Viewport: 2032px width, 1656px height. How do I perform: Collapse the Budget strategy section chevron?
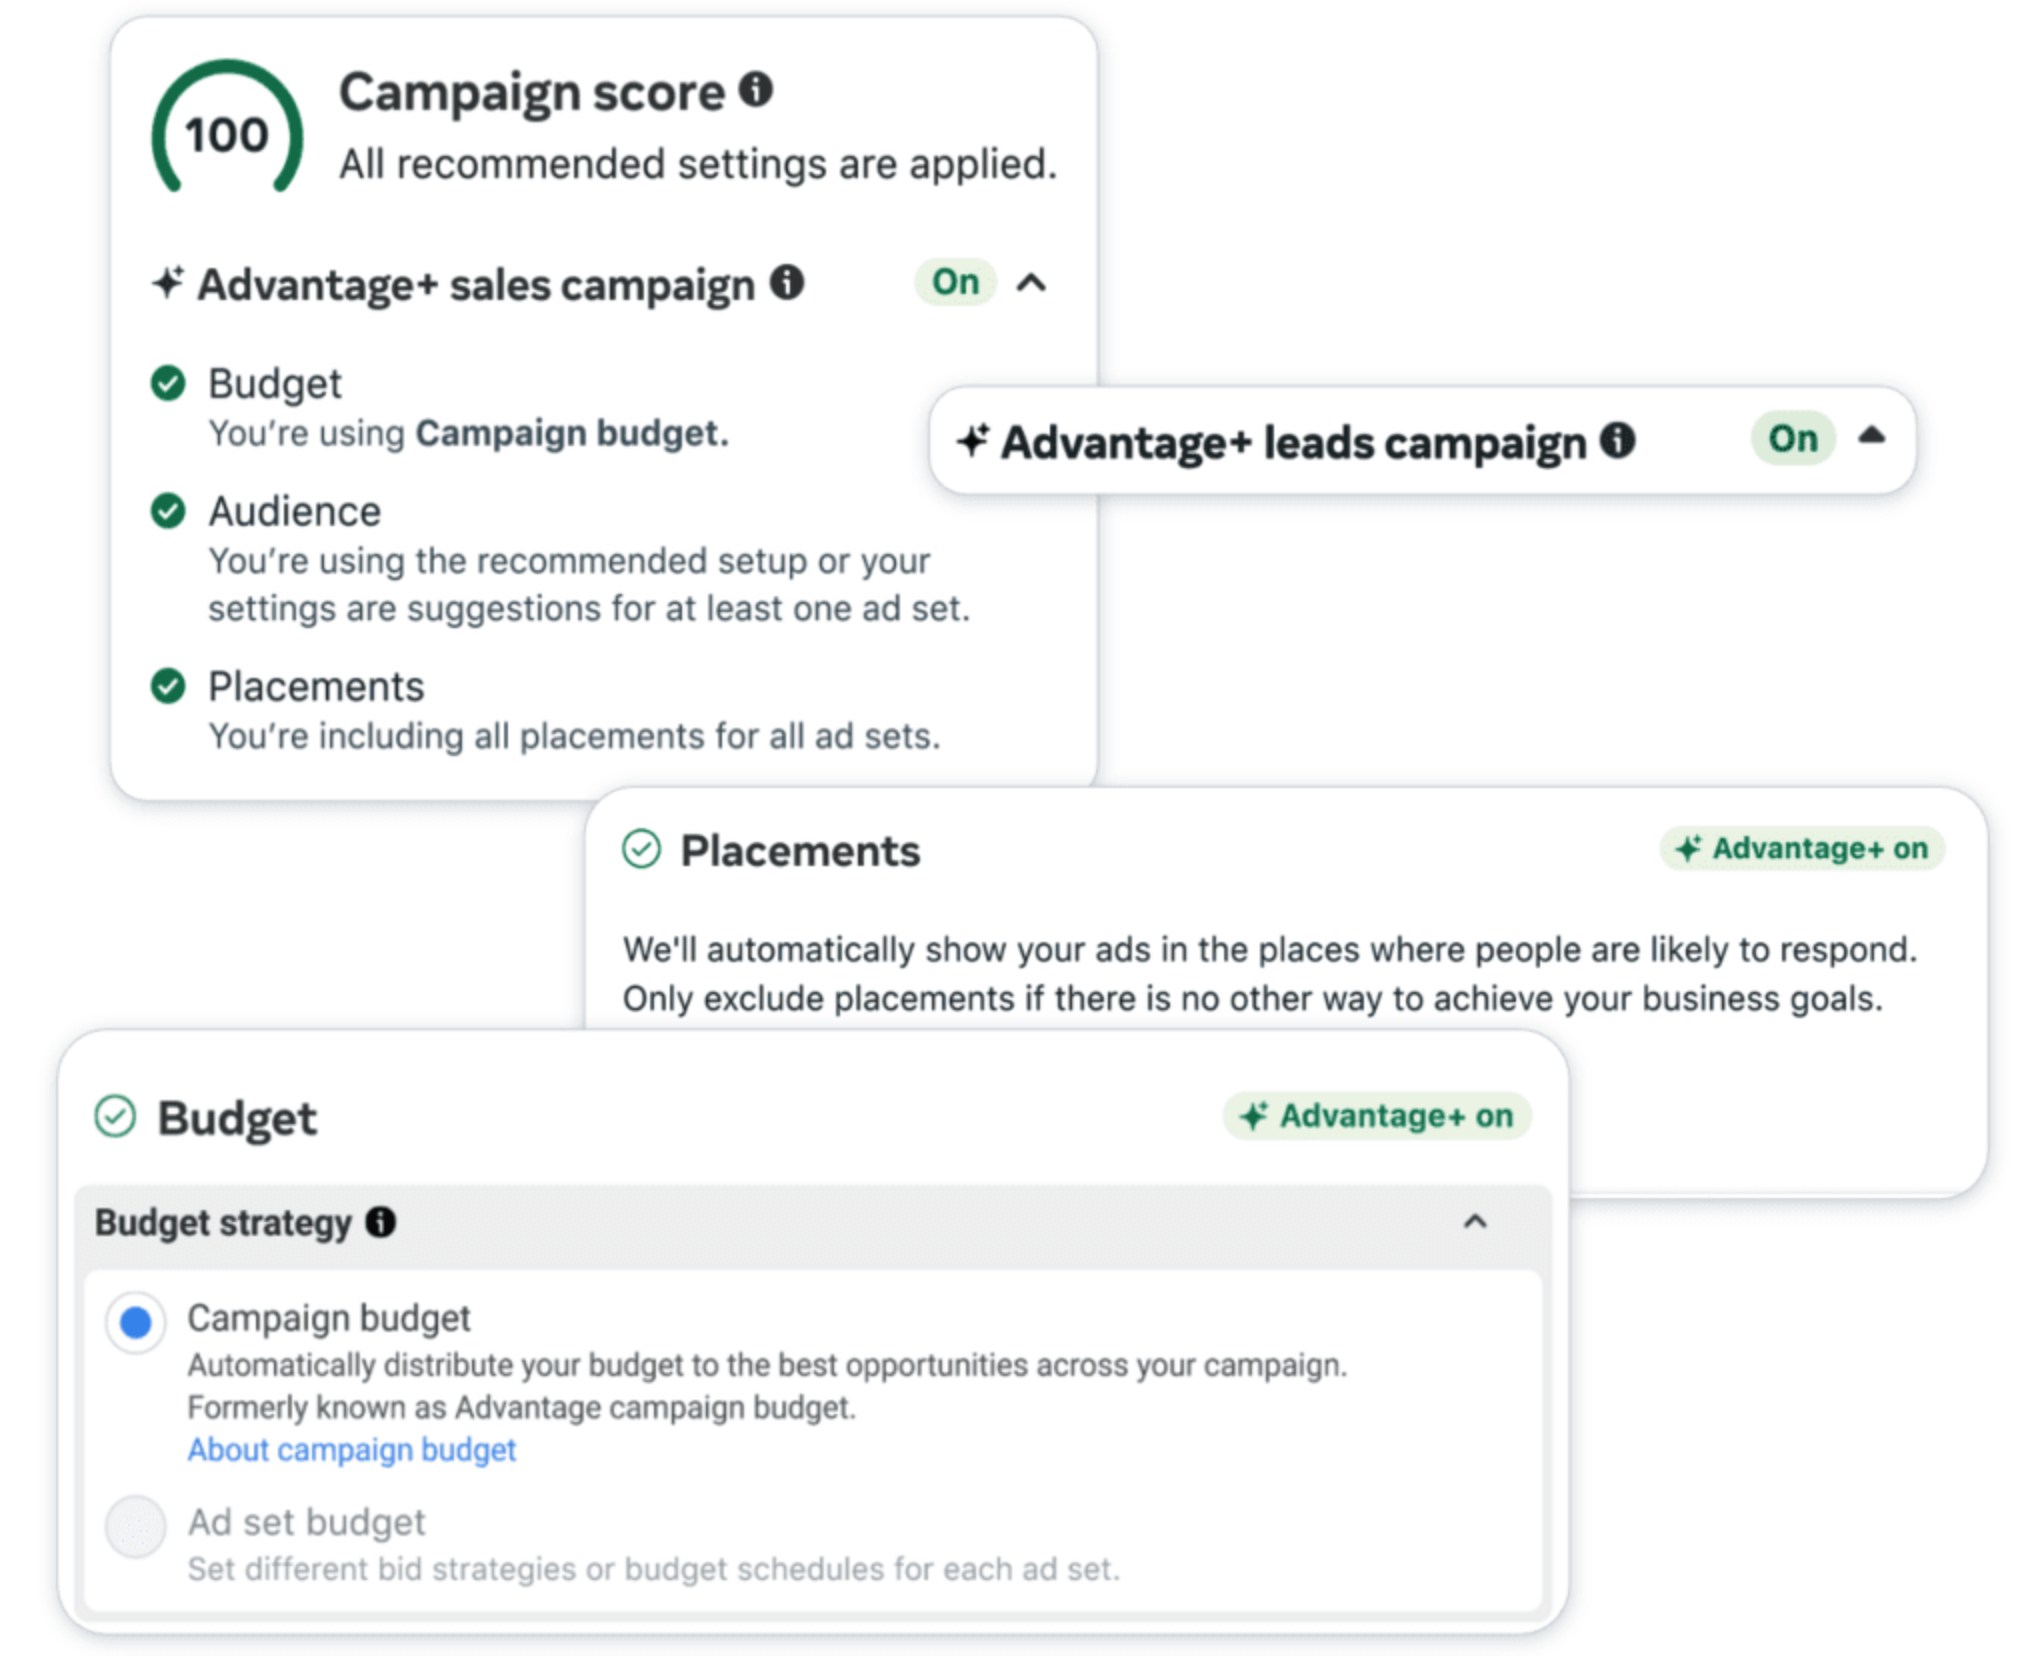click(1475, 1221)
